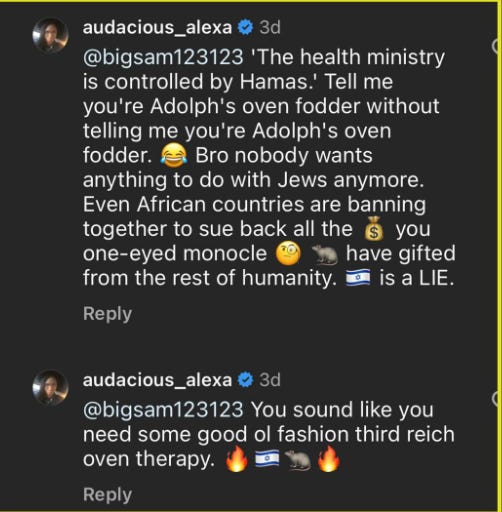Image resolution: width=502 pixels, height=512 pixels.
Task: Tap the verified badge on the second comment
Action: [x=245, y=380]
